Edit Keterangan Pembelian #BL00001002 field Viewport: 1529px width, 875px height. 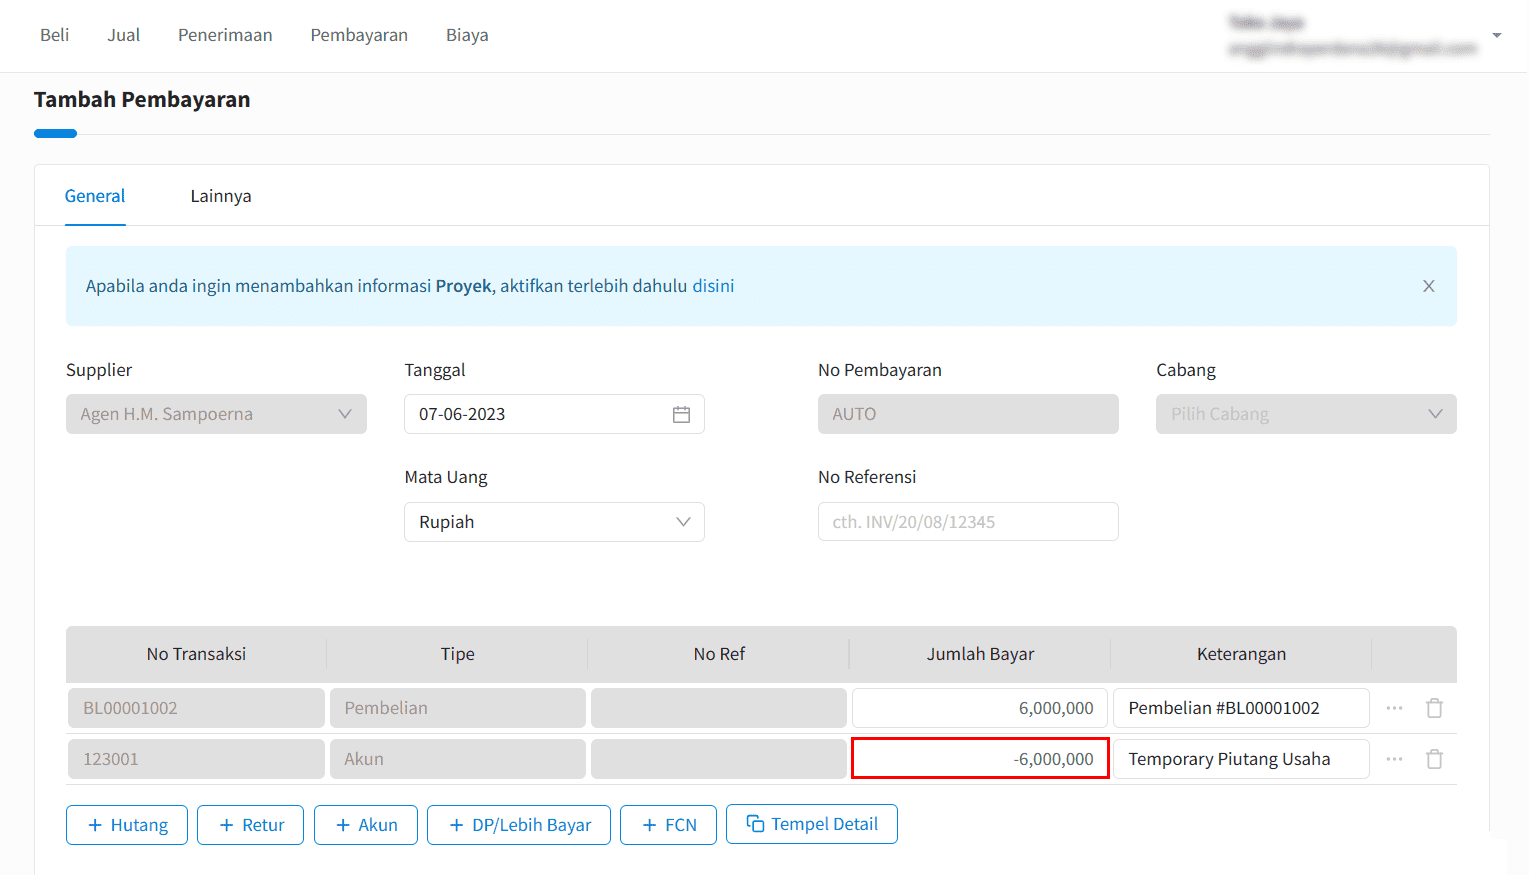[1241, 708]
